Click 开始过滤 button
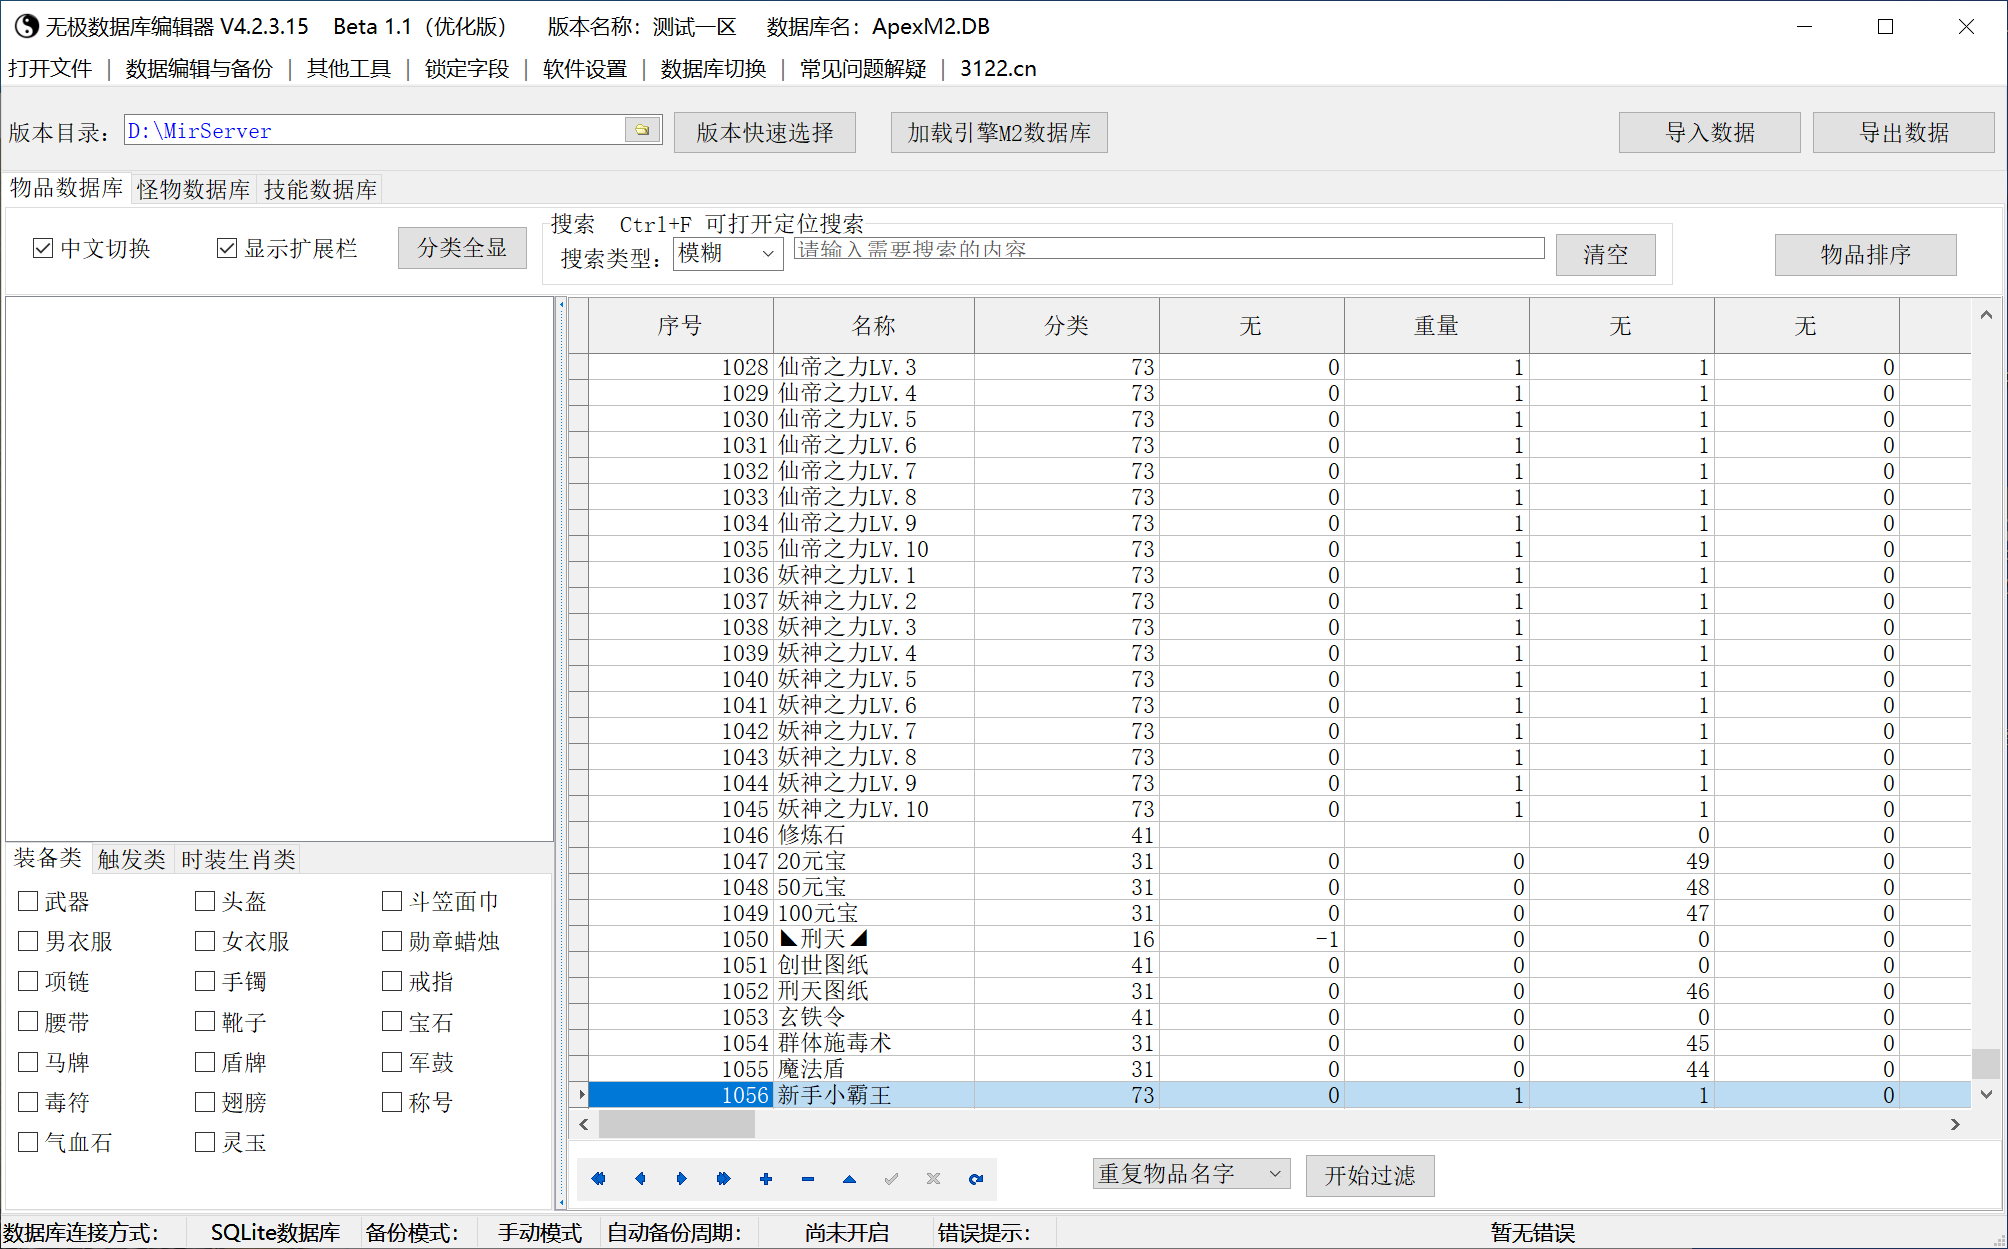Image resolution: width=2008 pixels, height=1249 pixels. pyautogui.click(x=1370, y=1175)
